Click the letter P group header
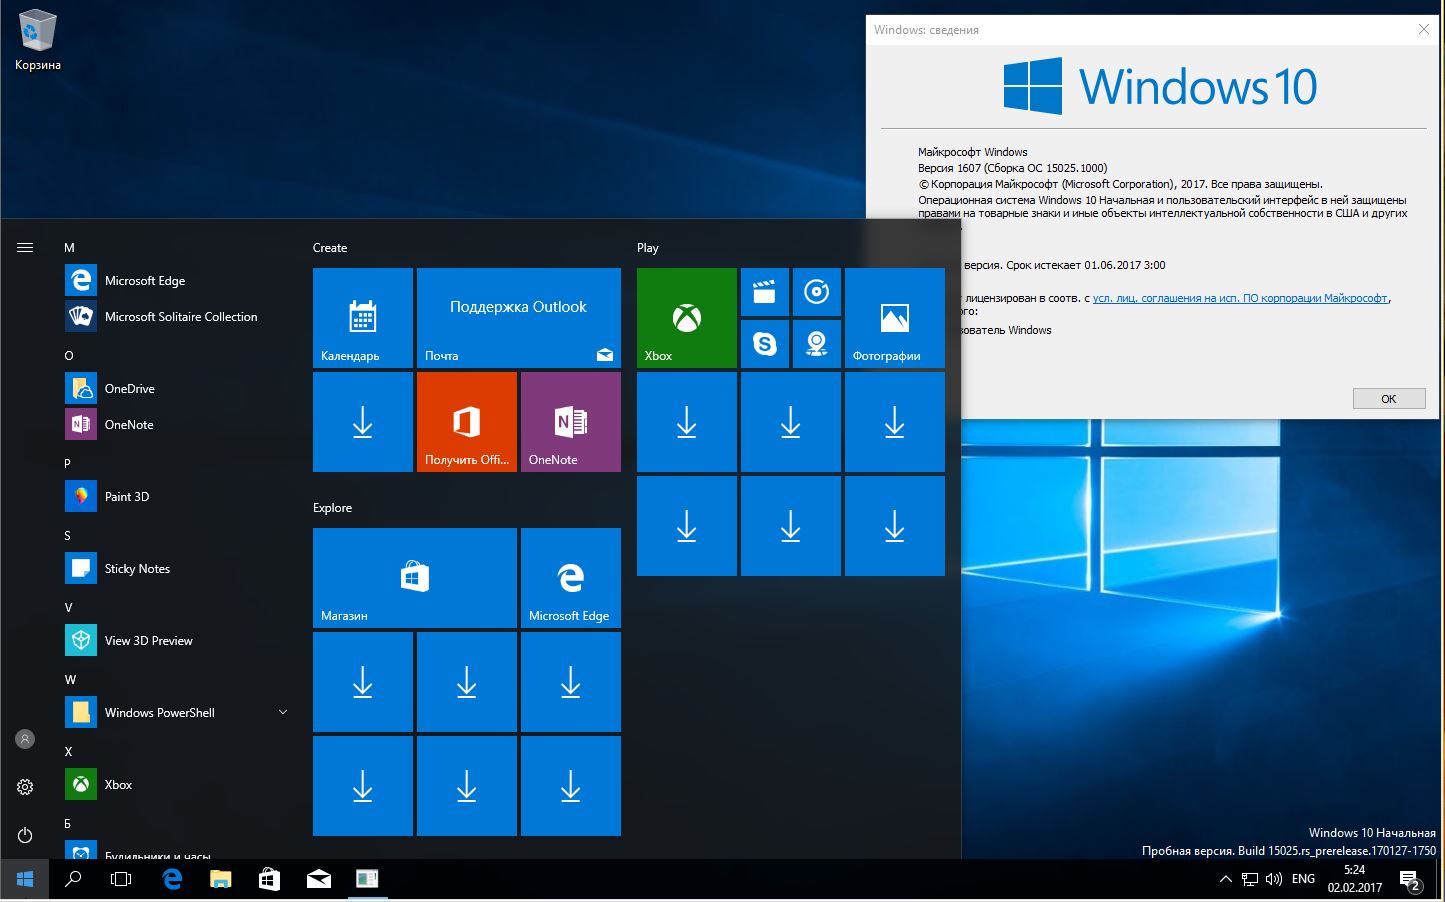 point(67,464)
